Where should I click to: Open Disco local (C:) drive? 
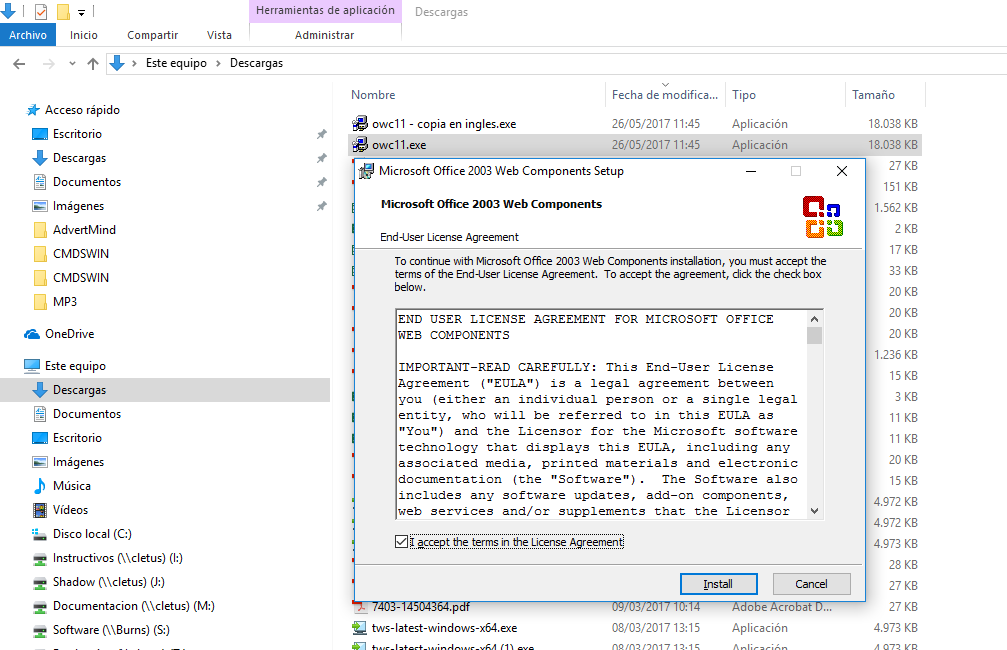[x=92, y=534]
